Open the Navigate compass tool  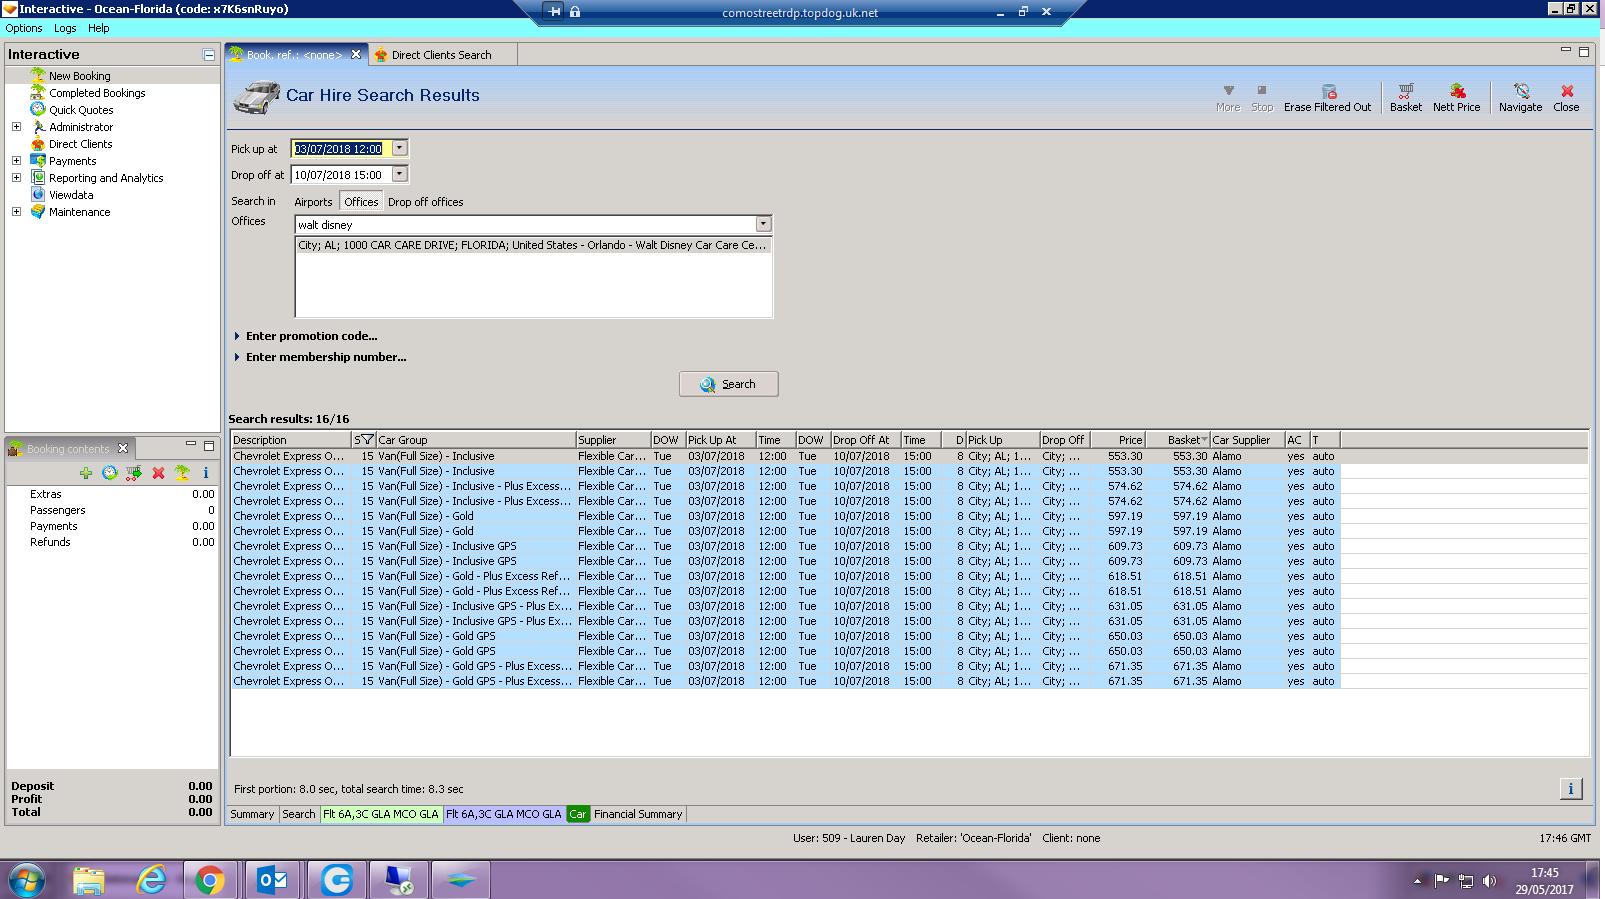pos(1520,97)
